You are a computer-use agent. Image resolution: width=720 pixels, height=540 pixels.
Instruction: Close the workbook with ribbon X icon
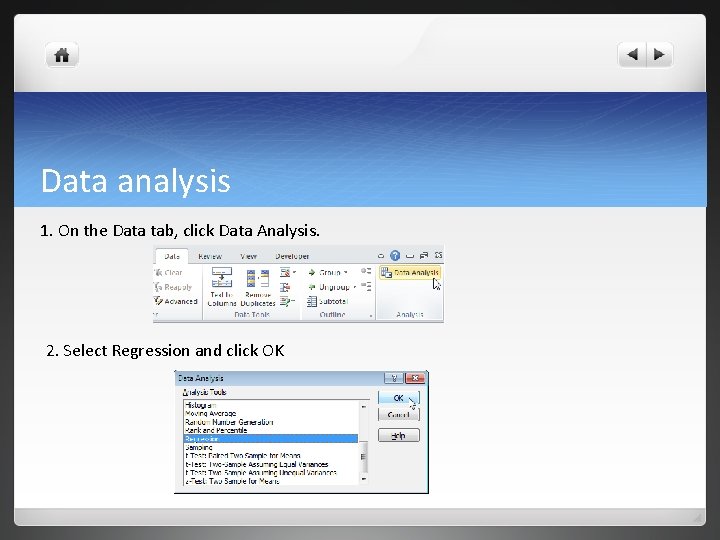(439, 255)
